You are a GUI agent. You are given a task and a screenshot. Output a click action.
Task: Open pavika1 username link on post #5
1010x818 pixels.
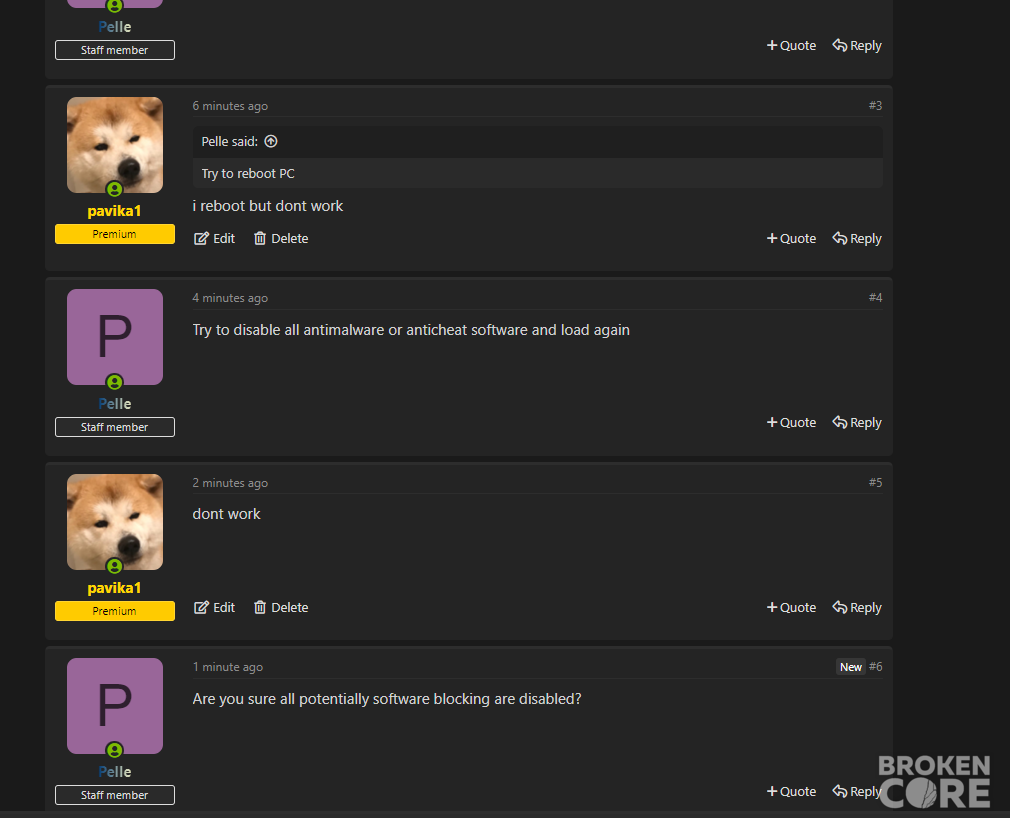[x=114, y=588]
